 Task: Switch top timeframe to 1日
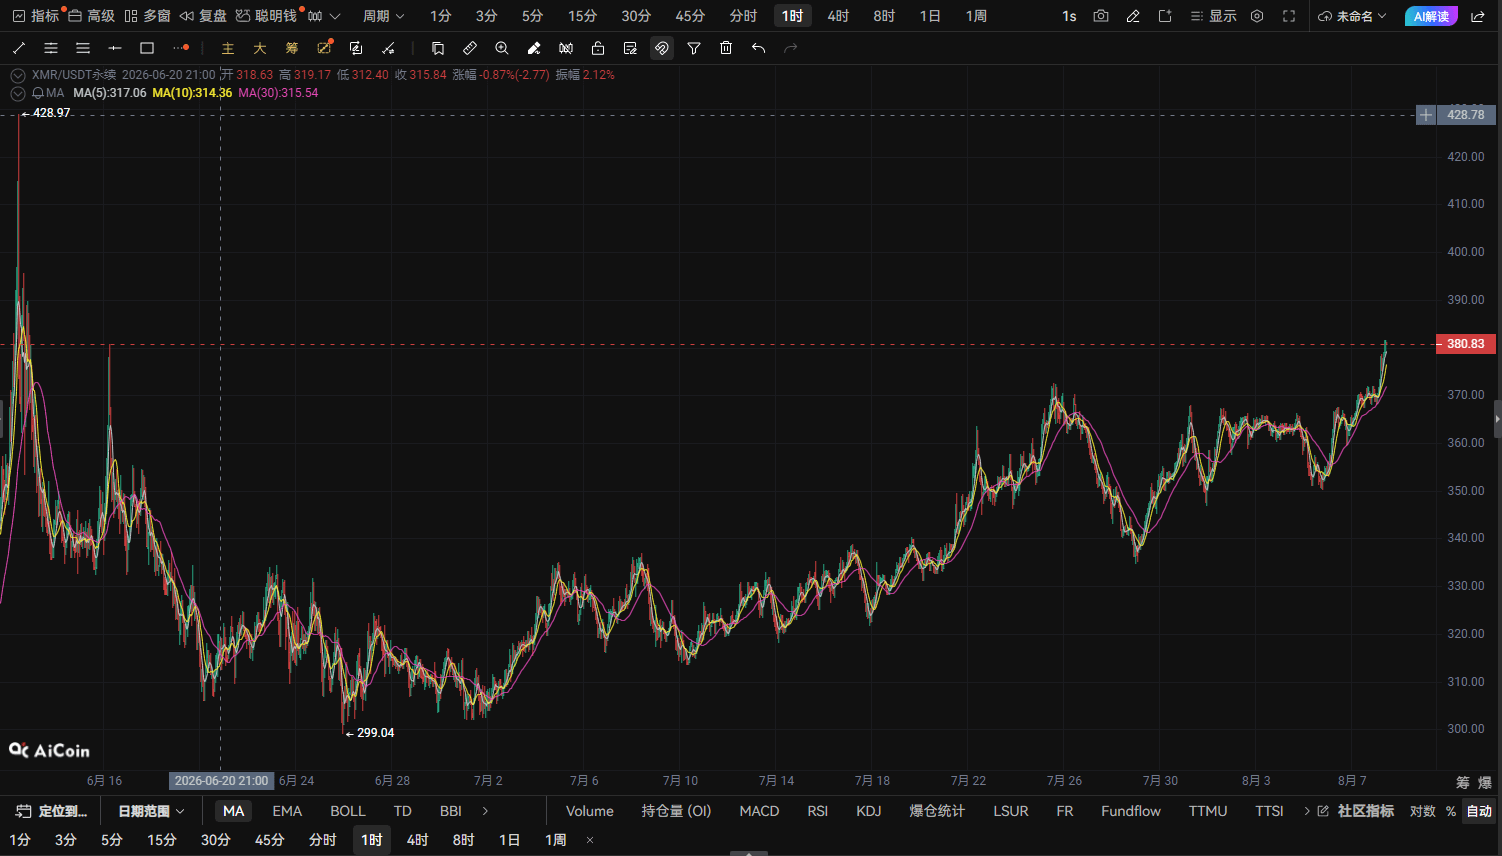pyautogui.click(x=930, y=16)
